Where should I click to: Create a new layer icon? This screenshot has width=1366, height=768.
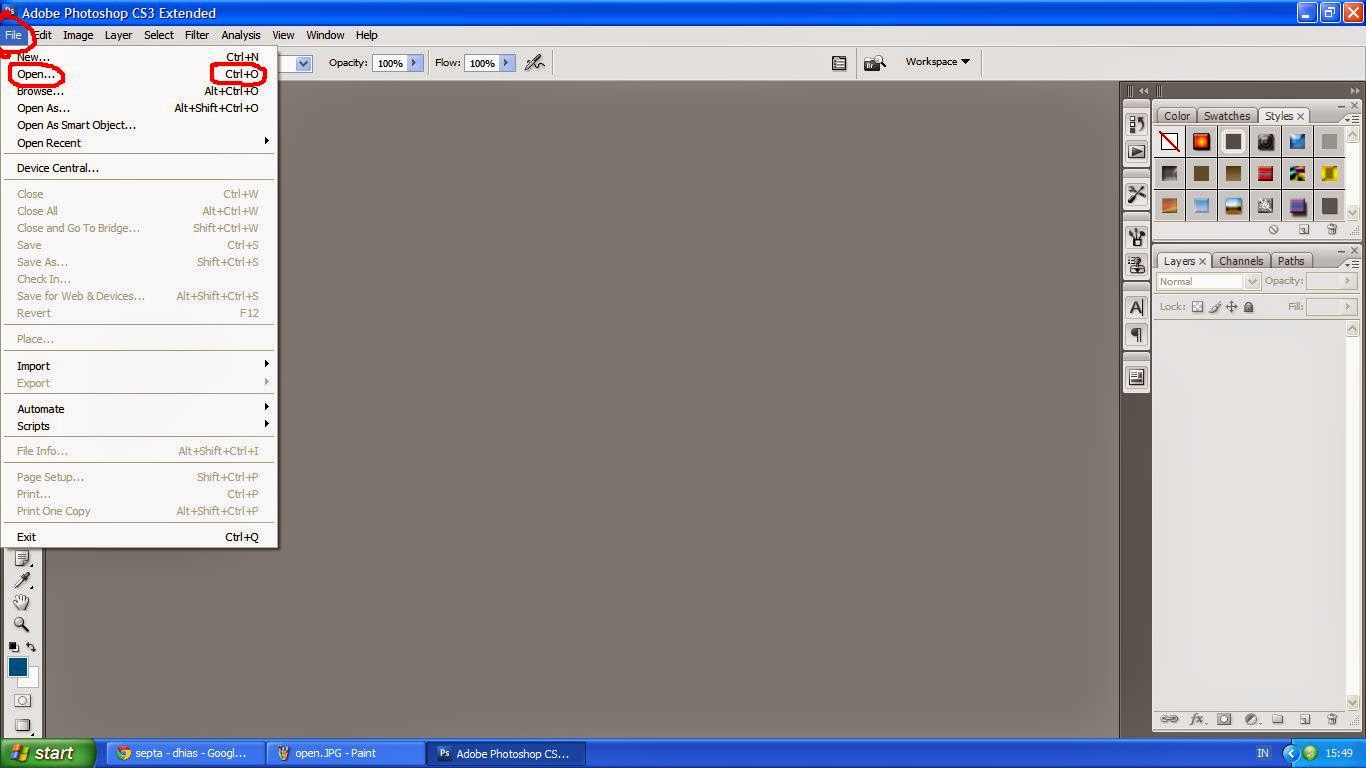(1305, 719)
